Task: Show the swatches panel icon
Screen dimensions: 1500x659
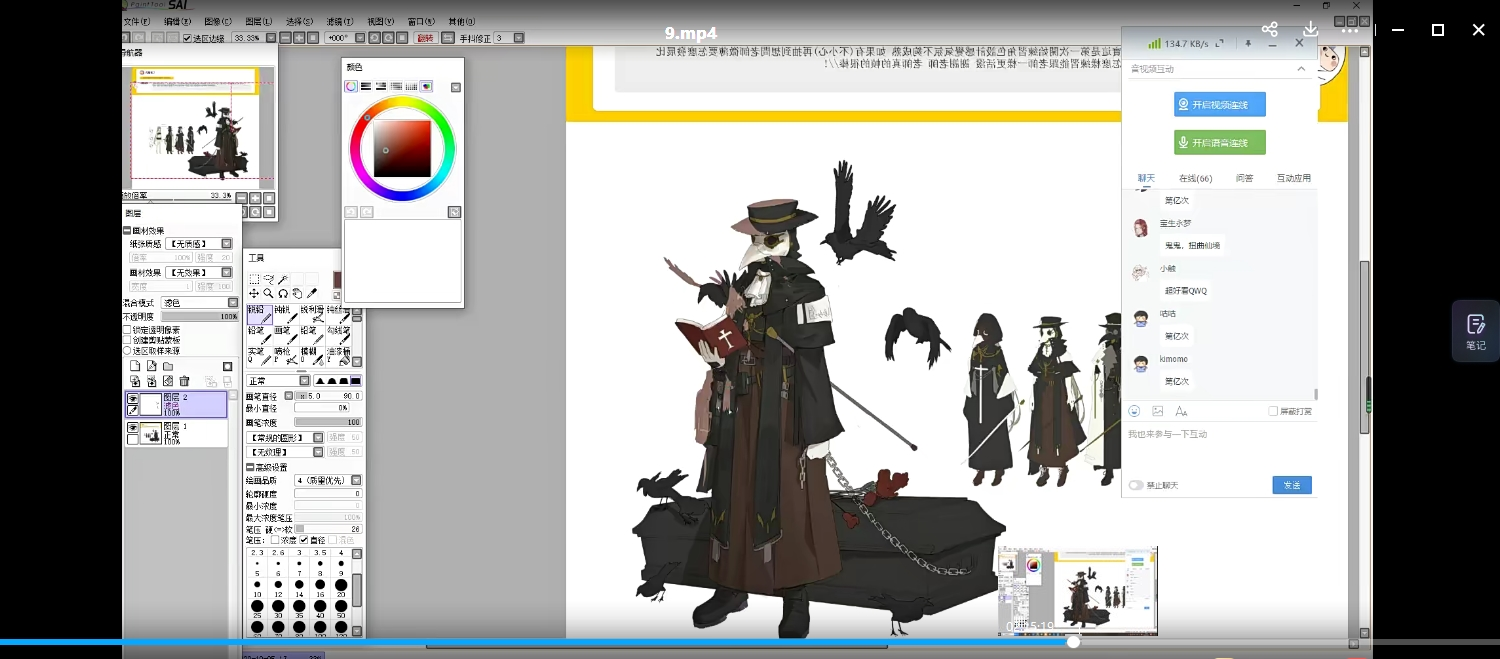Action: tap(411, 86)
